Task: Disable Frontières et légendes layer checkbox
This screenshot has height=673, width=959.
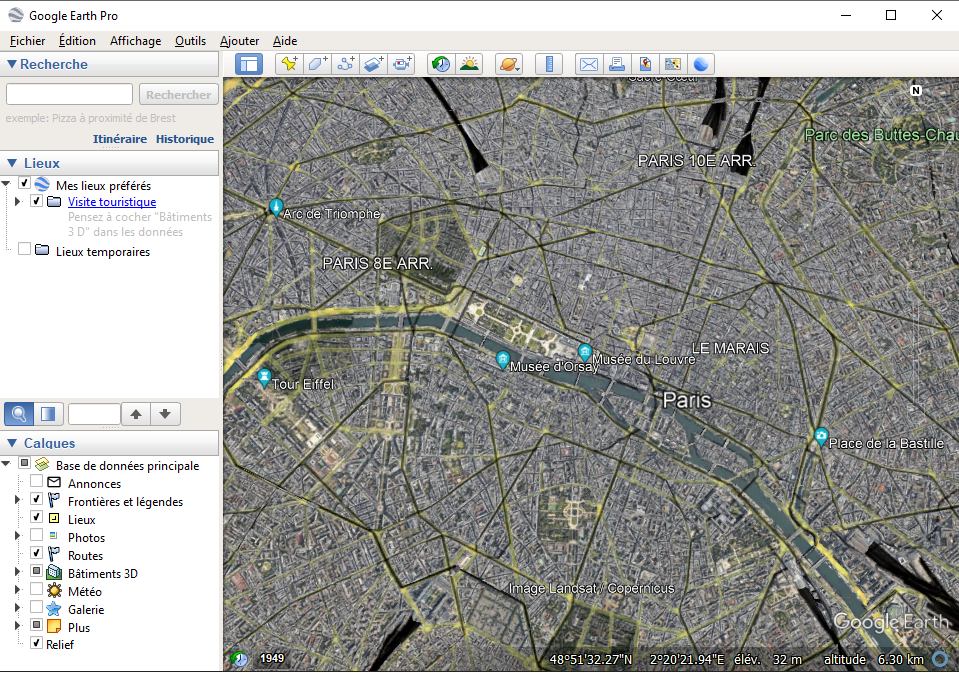Action: 37,499
